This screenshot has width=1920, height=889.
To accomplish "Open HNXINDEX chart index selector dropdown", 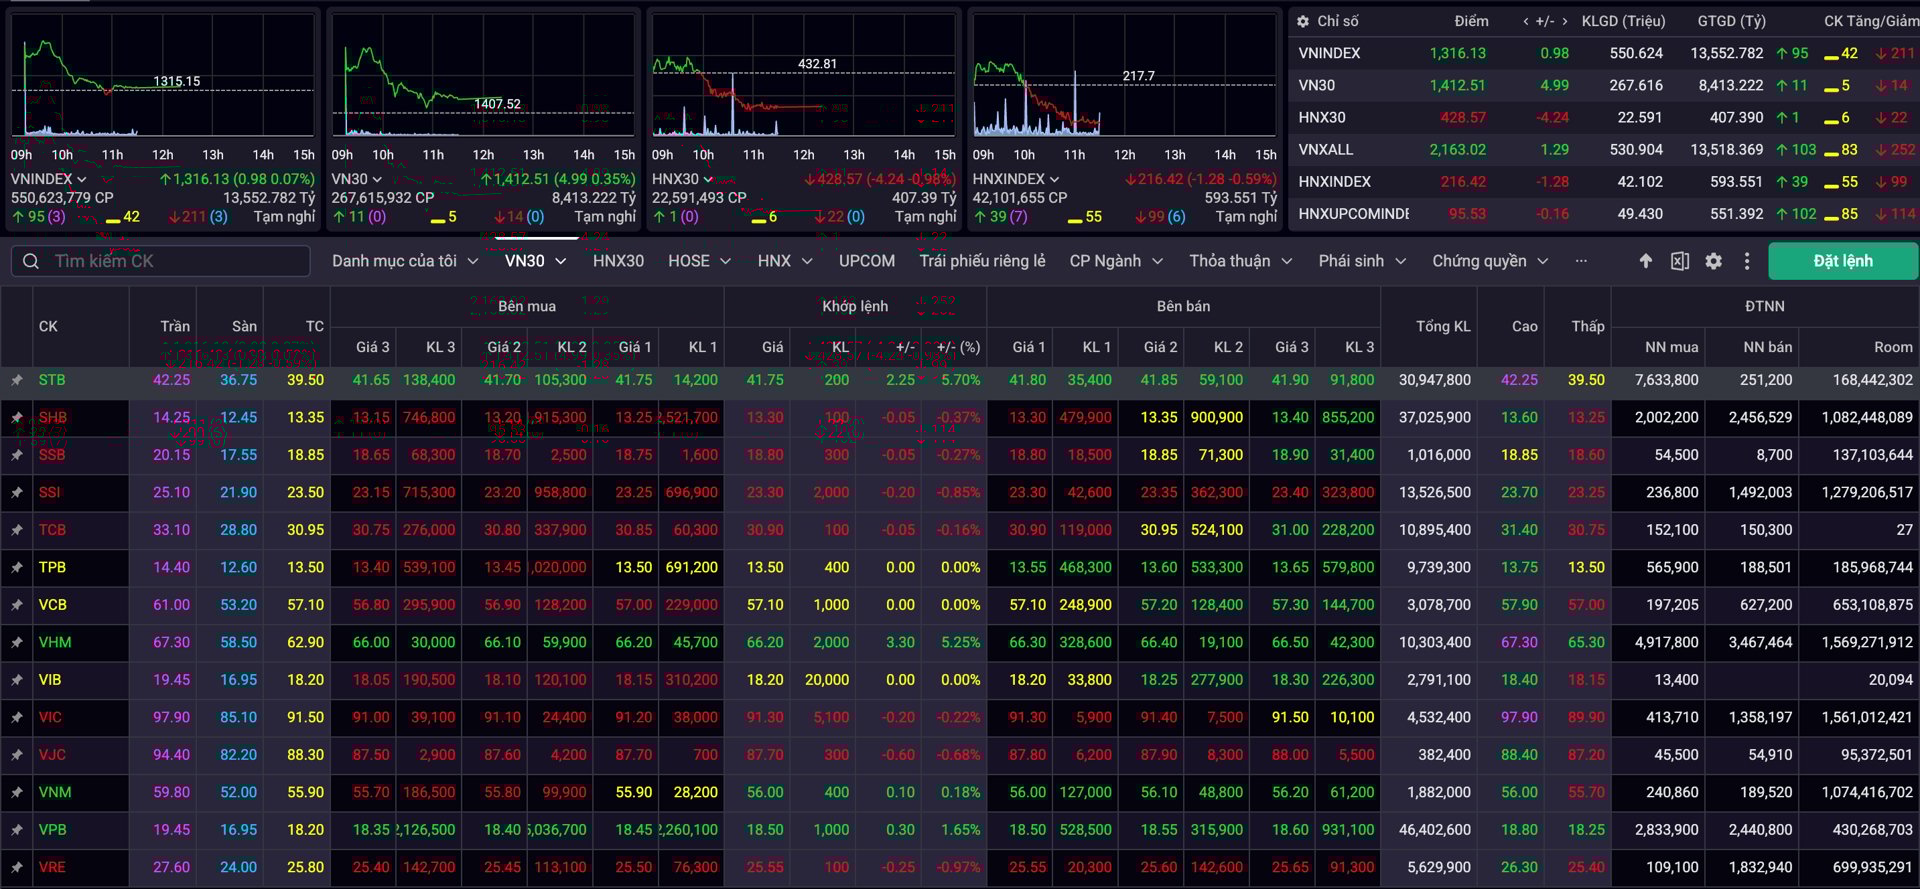I will [x=1016, y=179].
